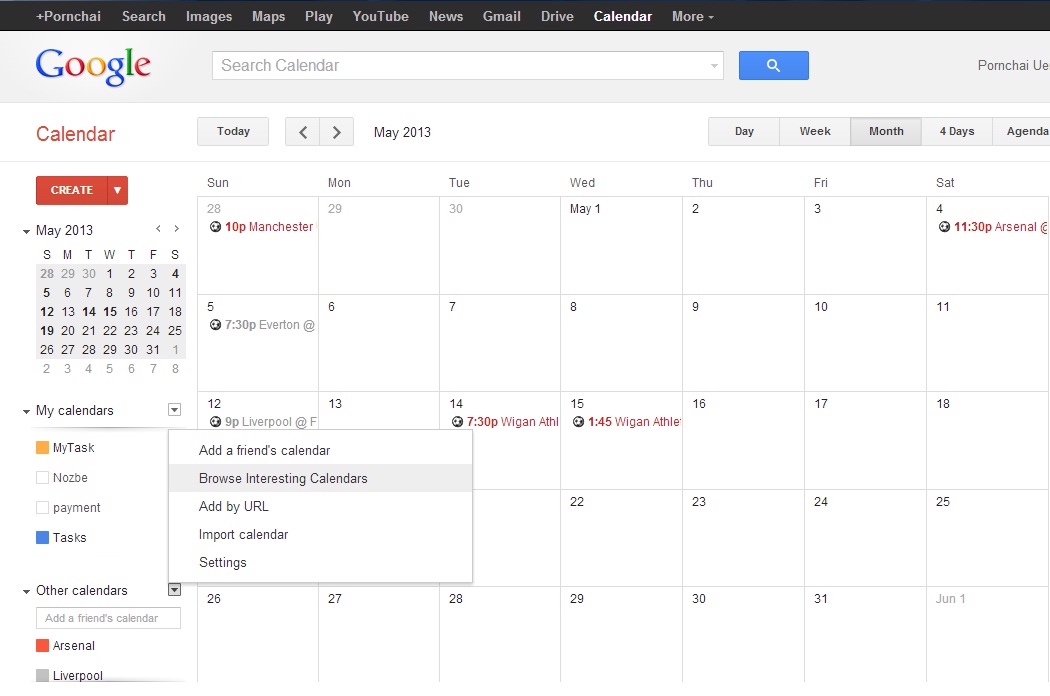
Task: Switch to Agenda view
Action: click(1023, 131)
